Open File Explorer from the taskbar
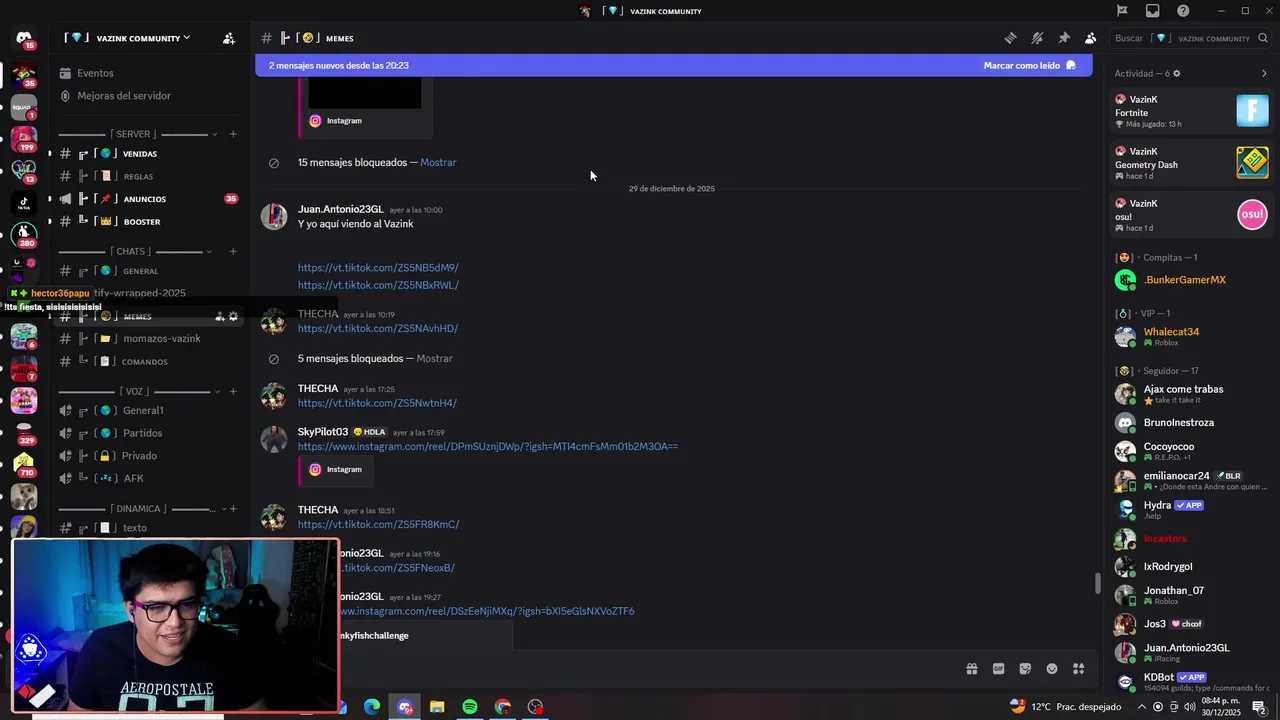This screenshot has width=1280, height=720. pyautogui.click(x=437, y=707)
